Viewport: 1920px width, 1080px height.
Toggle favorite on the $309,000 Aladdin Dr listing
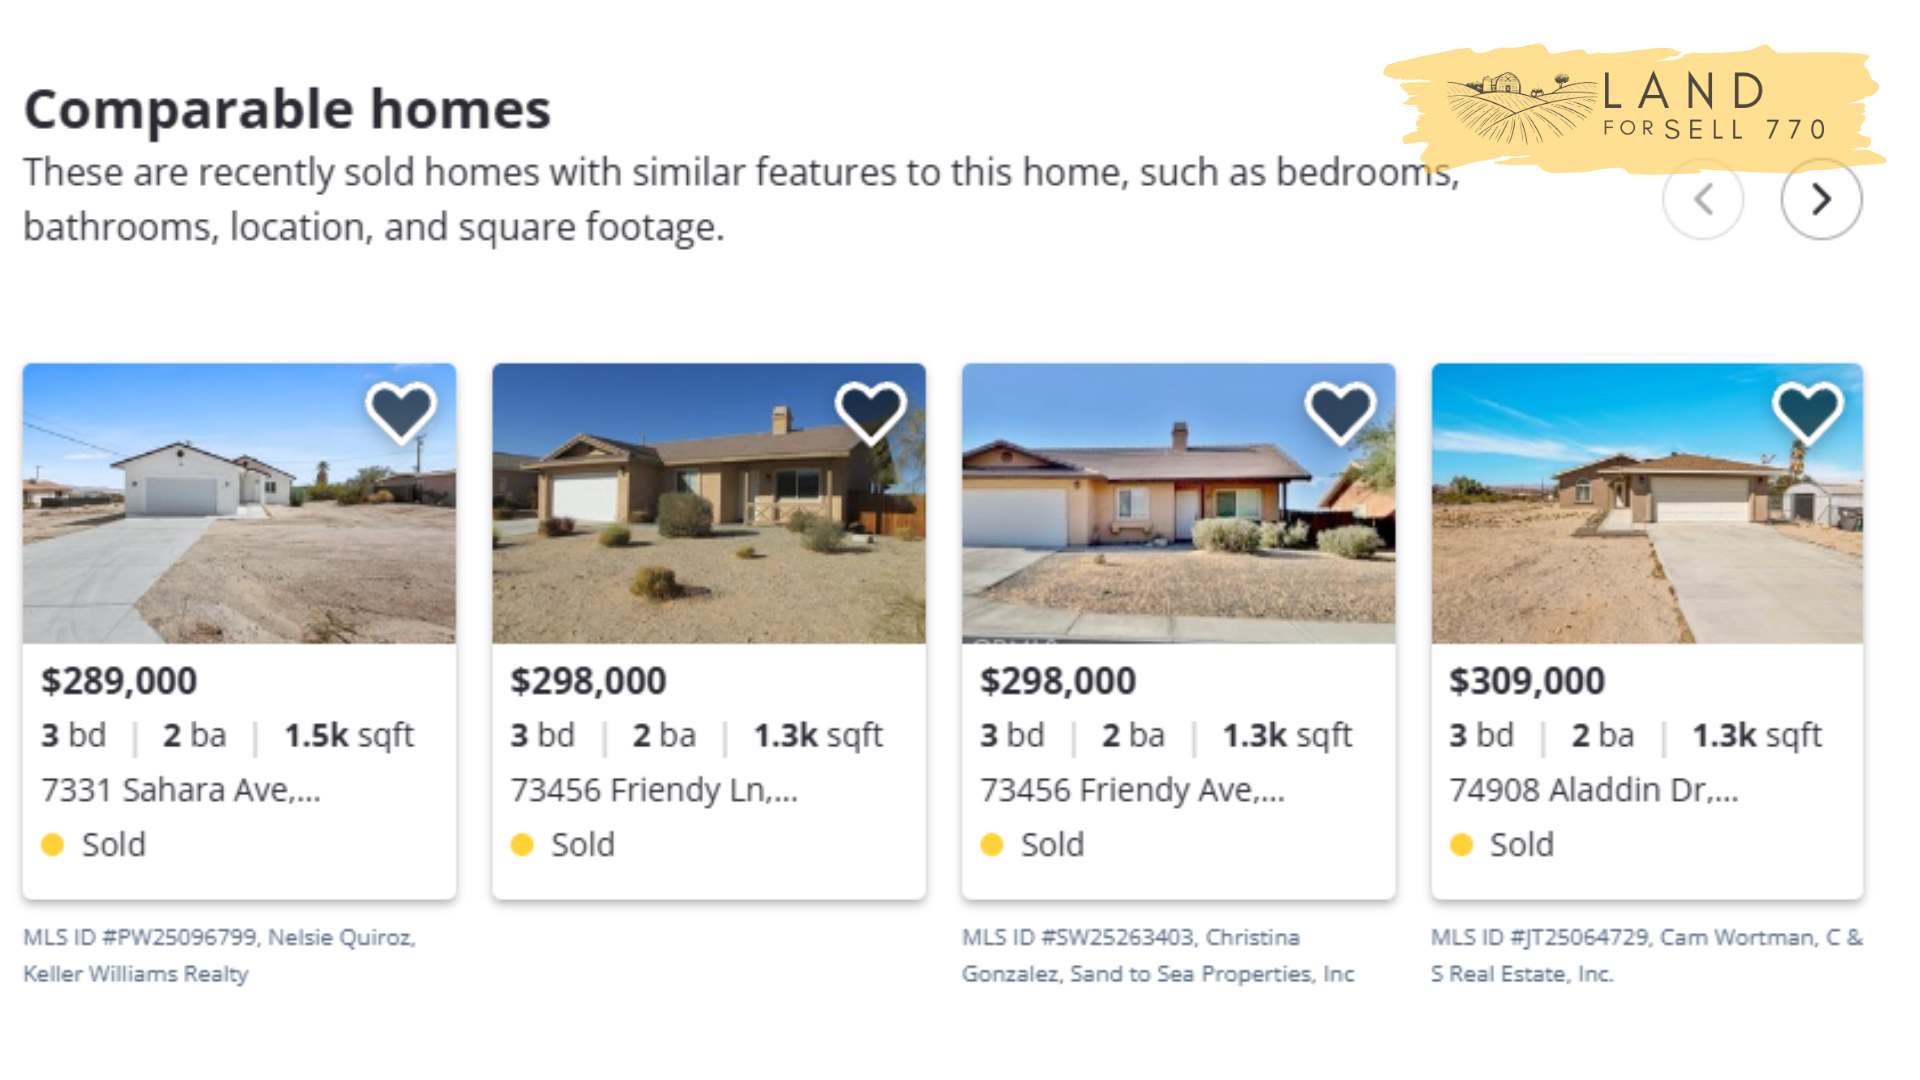tap(1810, 408)
